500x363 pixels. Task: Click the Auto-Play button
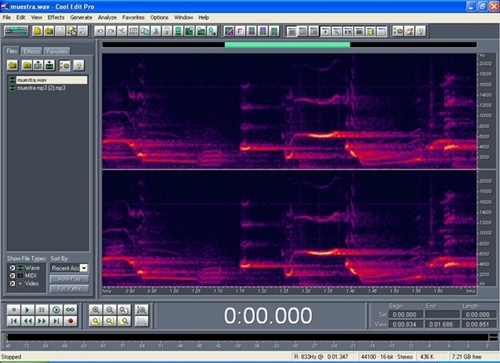point(69,279)
